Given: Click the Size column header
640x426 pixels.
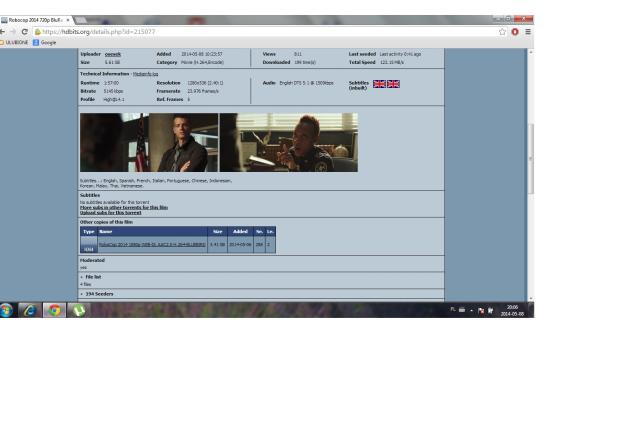Looking at the screenshot, I should tap(218, 231).
